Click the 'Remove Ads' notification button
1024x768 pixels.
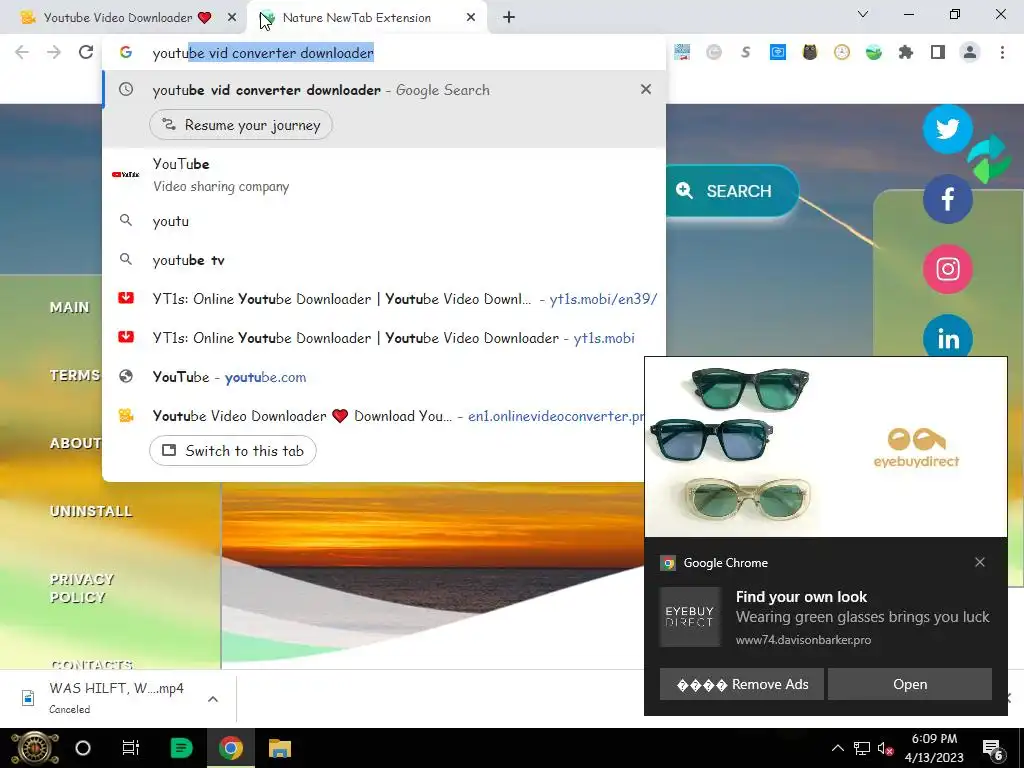(x=742, y=684)
